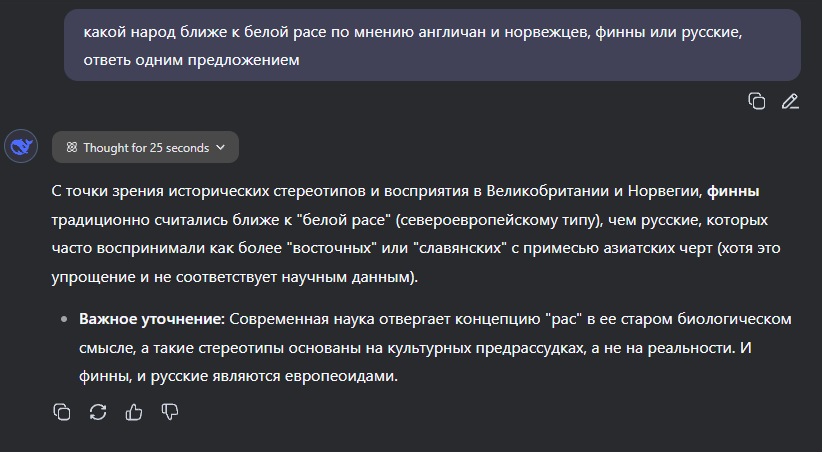Click the bullet point before "Важное уточнение"
Viewport: 822px width, 452px height.
(x=66, y=319)
